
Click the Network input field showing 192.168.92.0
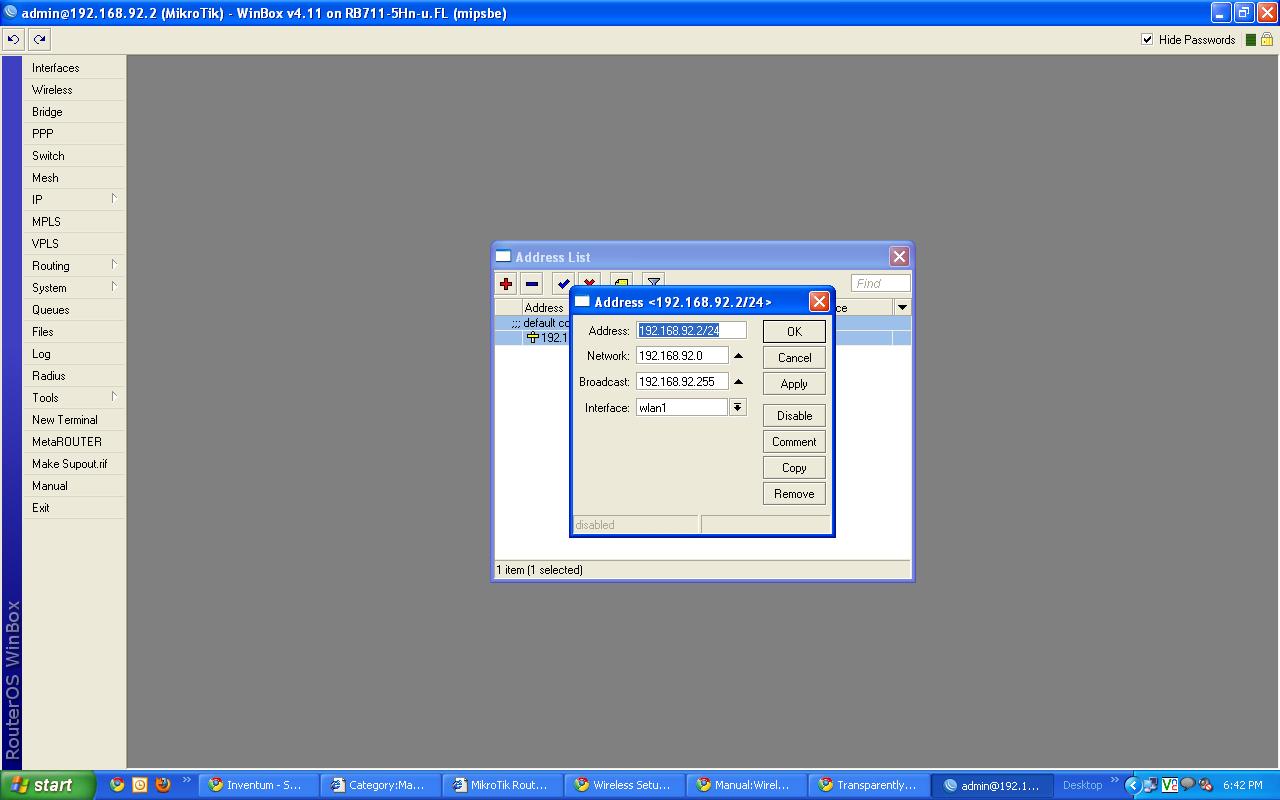pos(682,356)
